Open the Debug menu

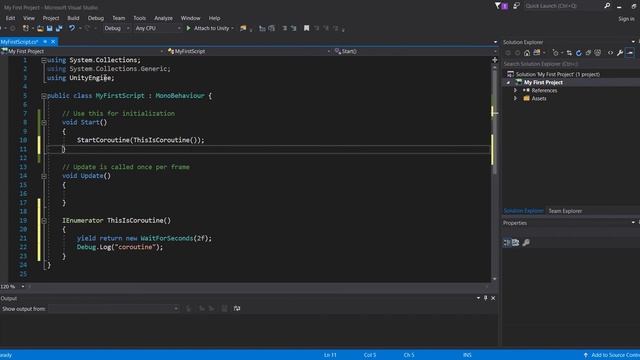96,18
